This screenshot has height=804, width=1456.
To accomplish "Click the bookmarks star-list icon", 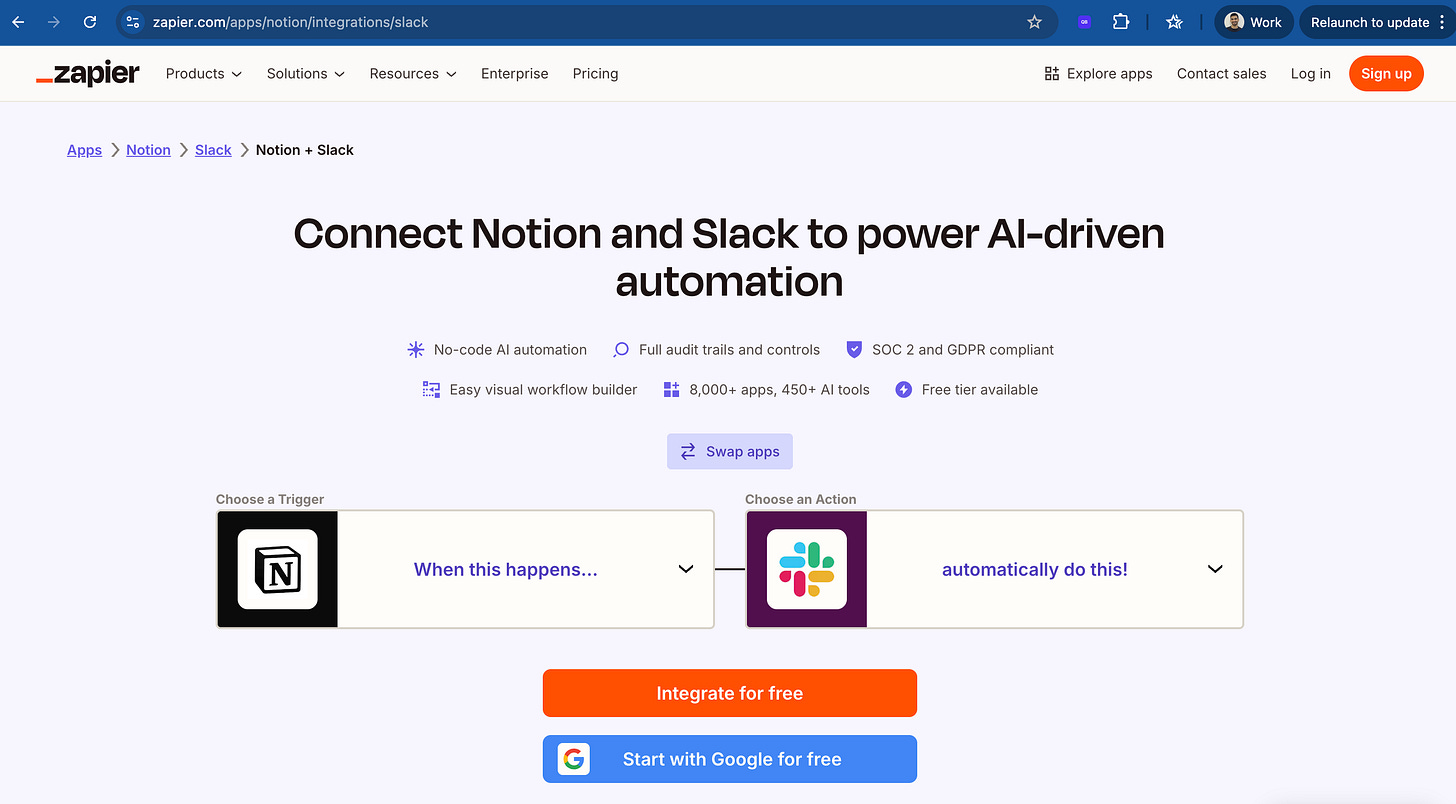I will coord(1175,22).
